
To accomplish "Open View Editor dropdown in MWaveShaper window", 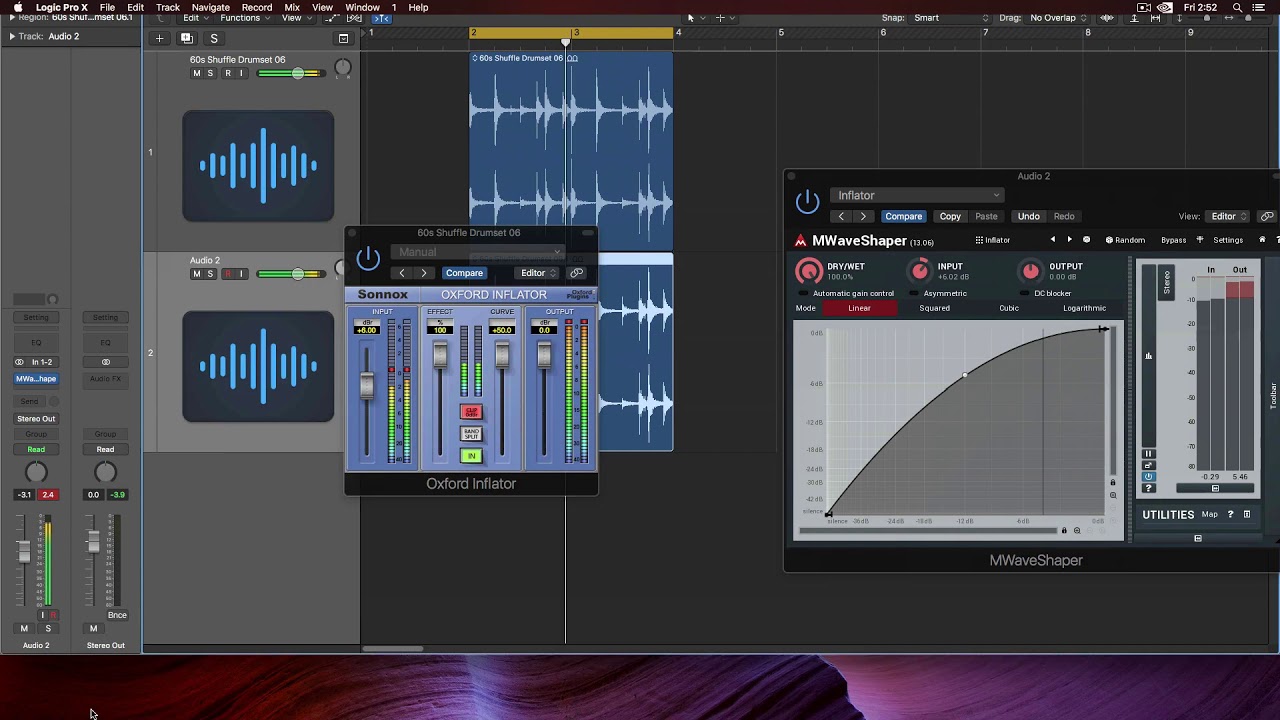I will pyautogui.click(x=1229, y=216).
